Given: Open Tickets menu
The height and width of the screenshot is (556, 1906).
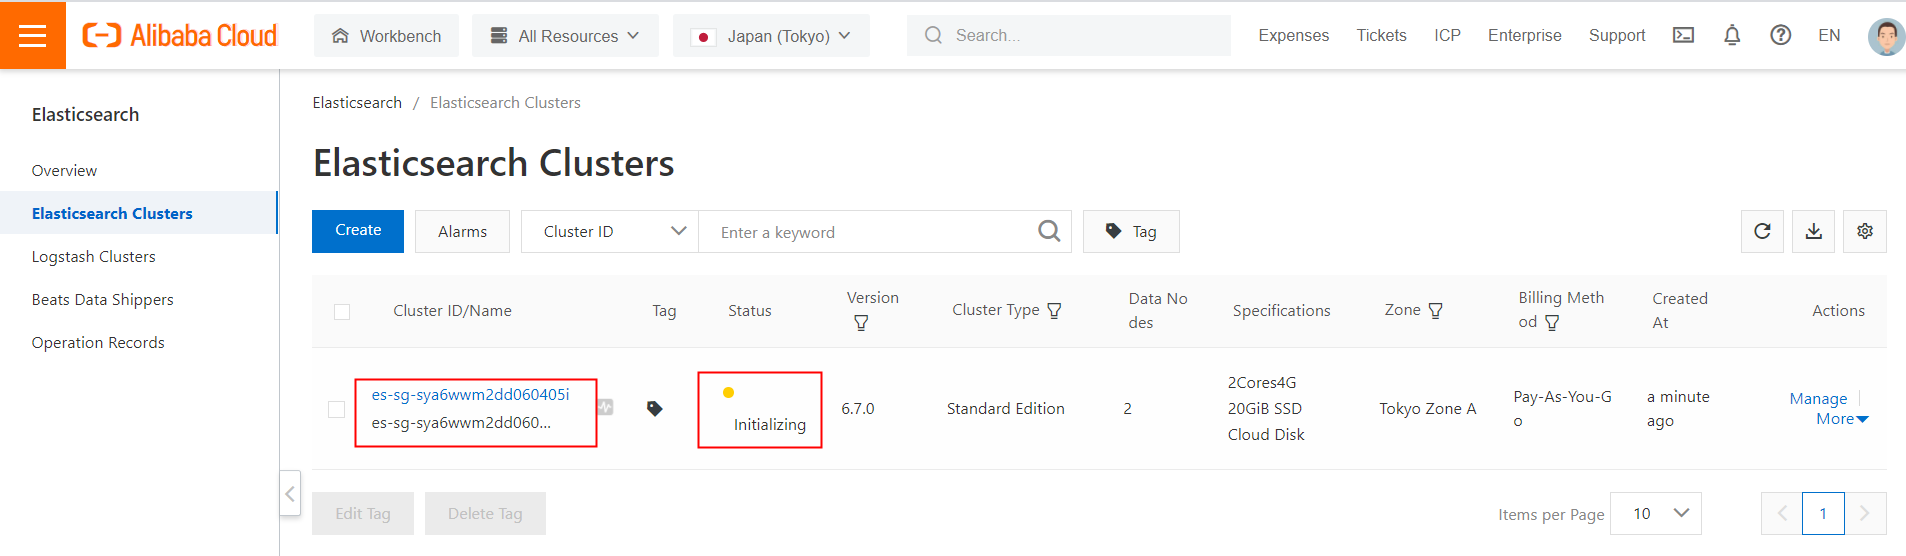Looking at the screenshot, I should point(1381,35).
